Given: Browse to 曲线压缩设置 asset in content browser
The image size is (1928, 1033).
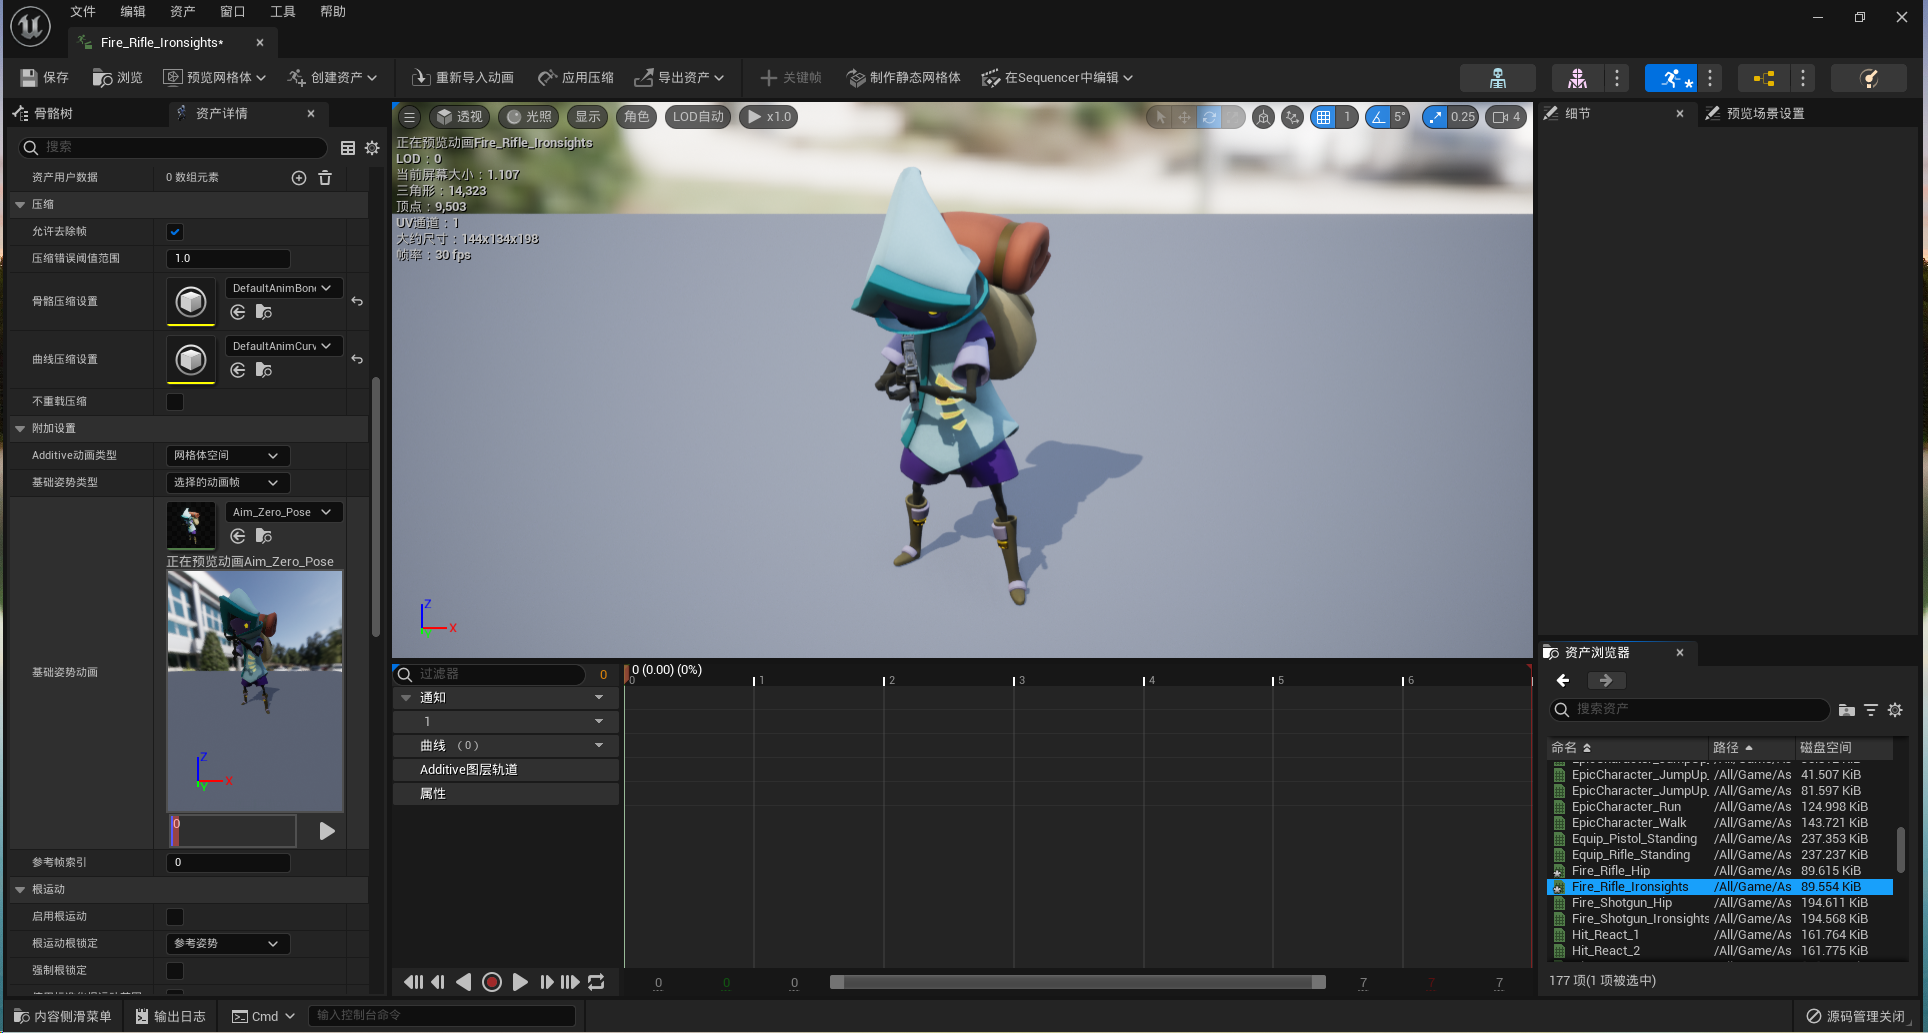Looking at the screenshot, I should (264, 370).
